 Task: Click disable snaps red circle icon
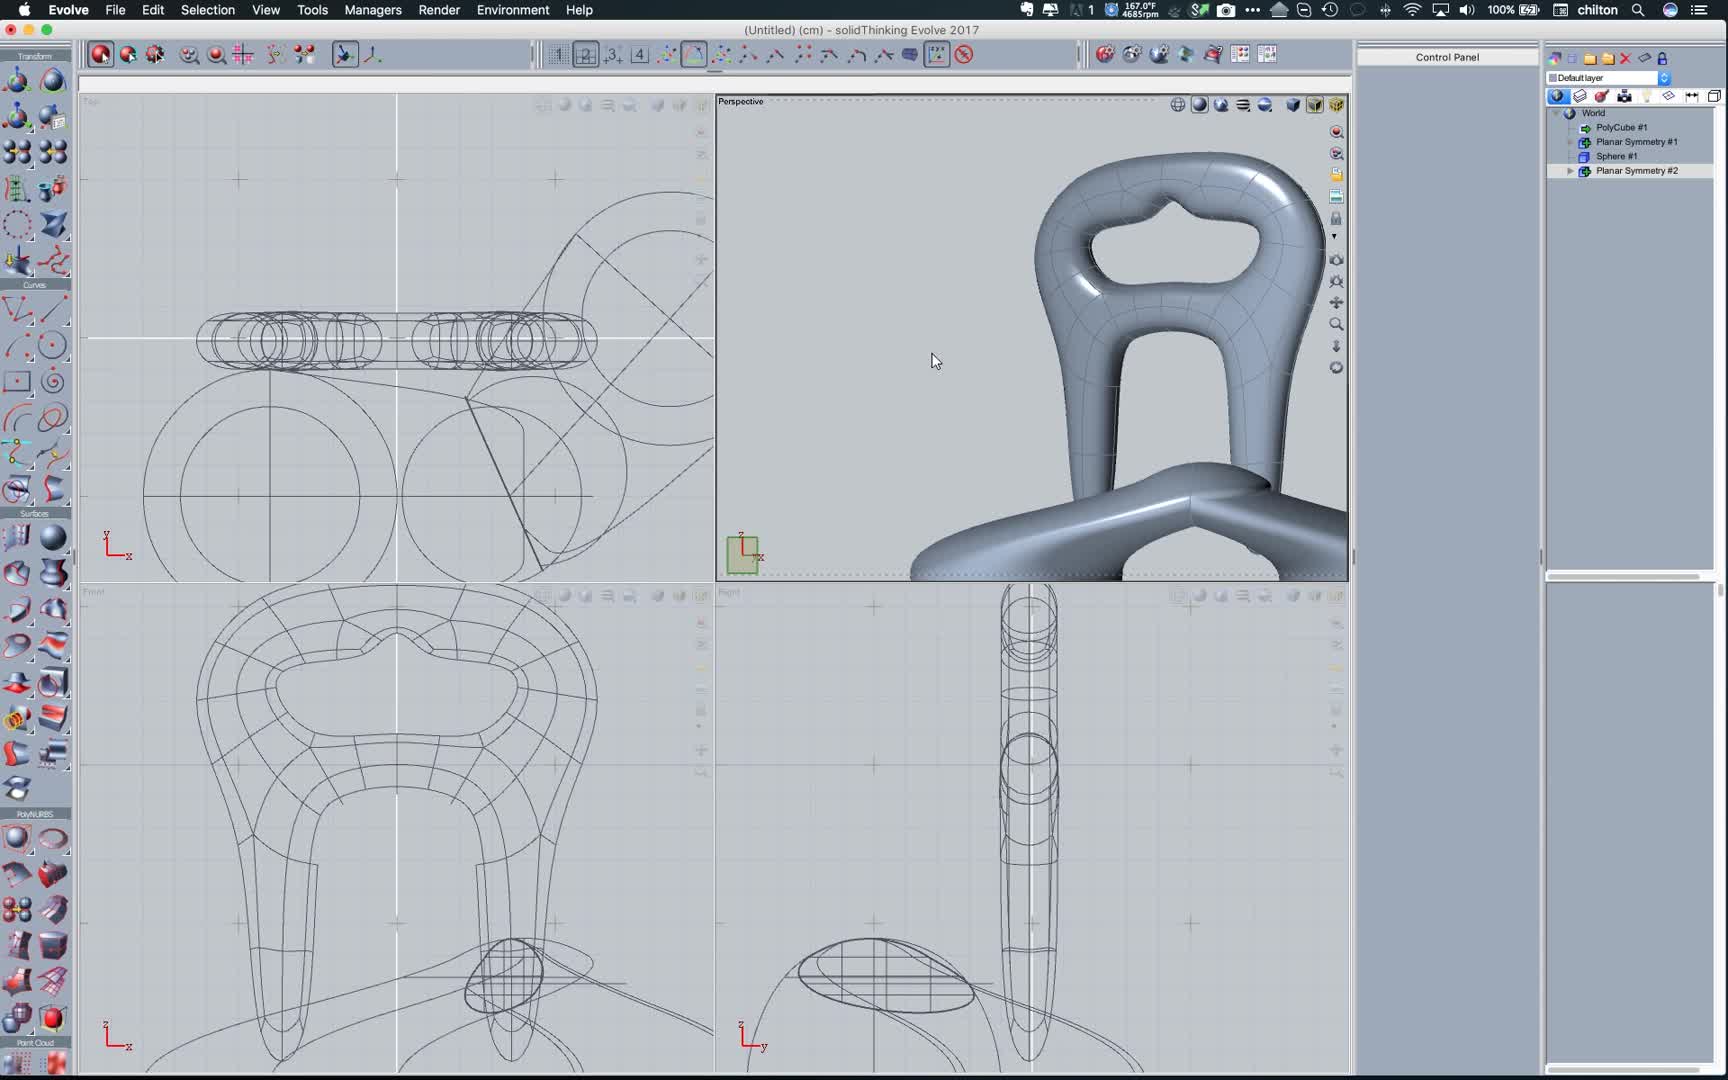coord(964,55)
